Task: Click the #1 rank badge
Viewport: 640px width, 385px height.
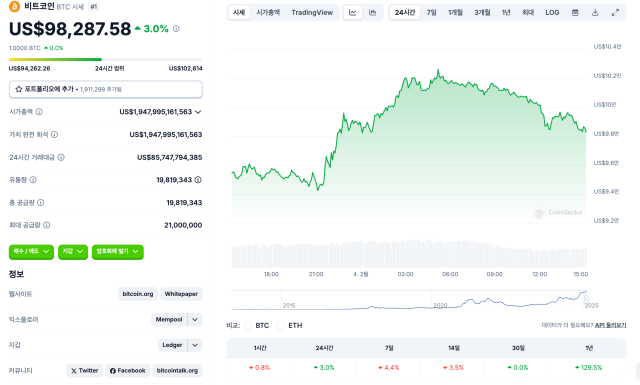Action: pos(94,7)
